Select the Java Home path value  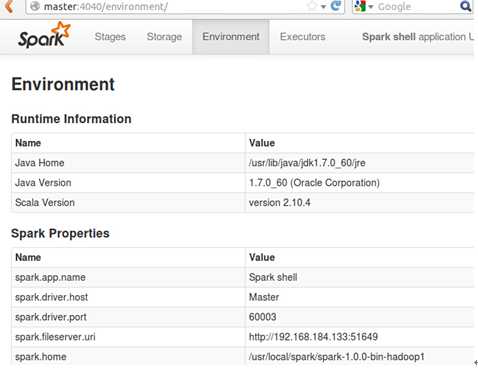[307, 163]
